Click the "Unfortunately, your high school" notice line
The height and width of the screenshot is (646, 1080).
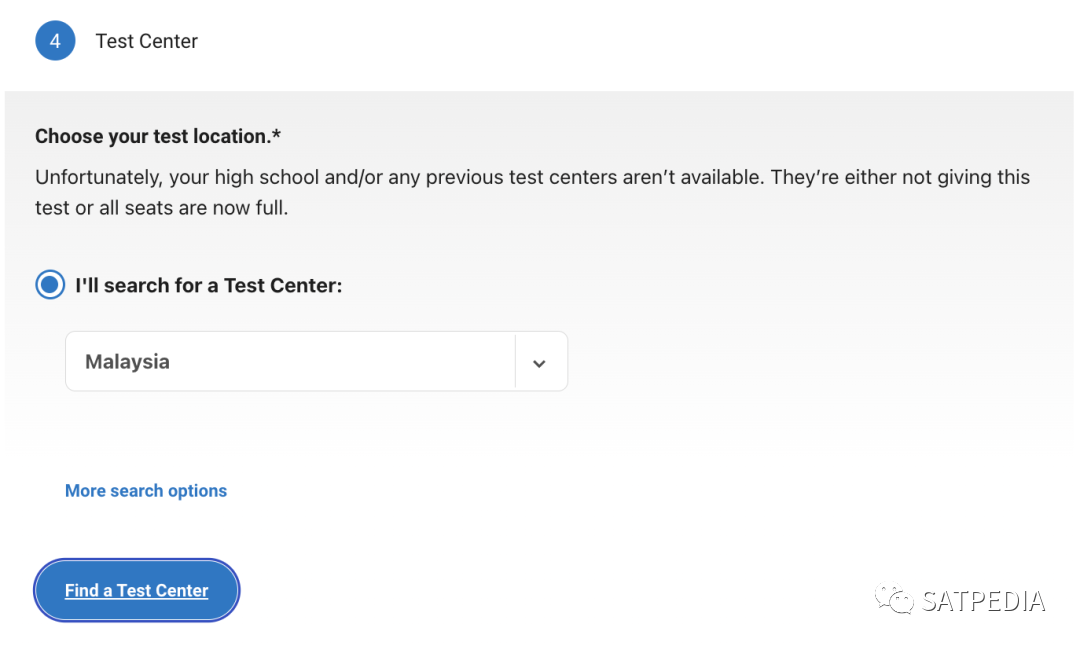tap(532, 177)
